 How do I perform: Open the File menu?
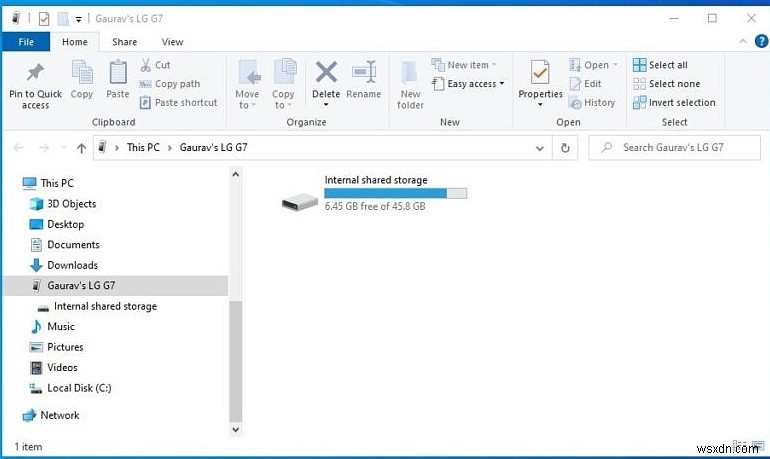26,42
